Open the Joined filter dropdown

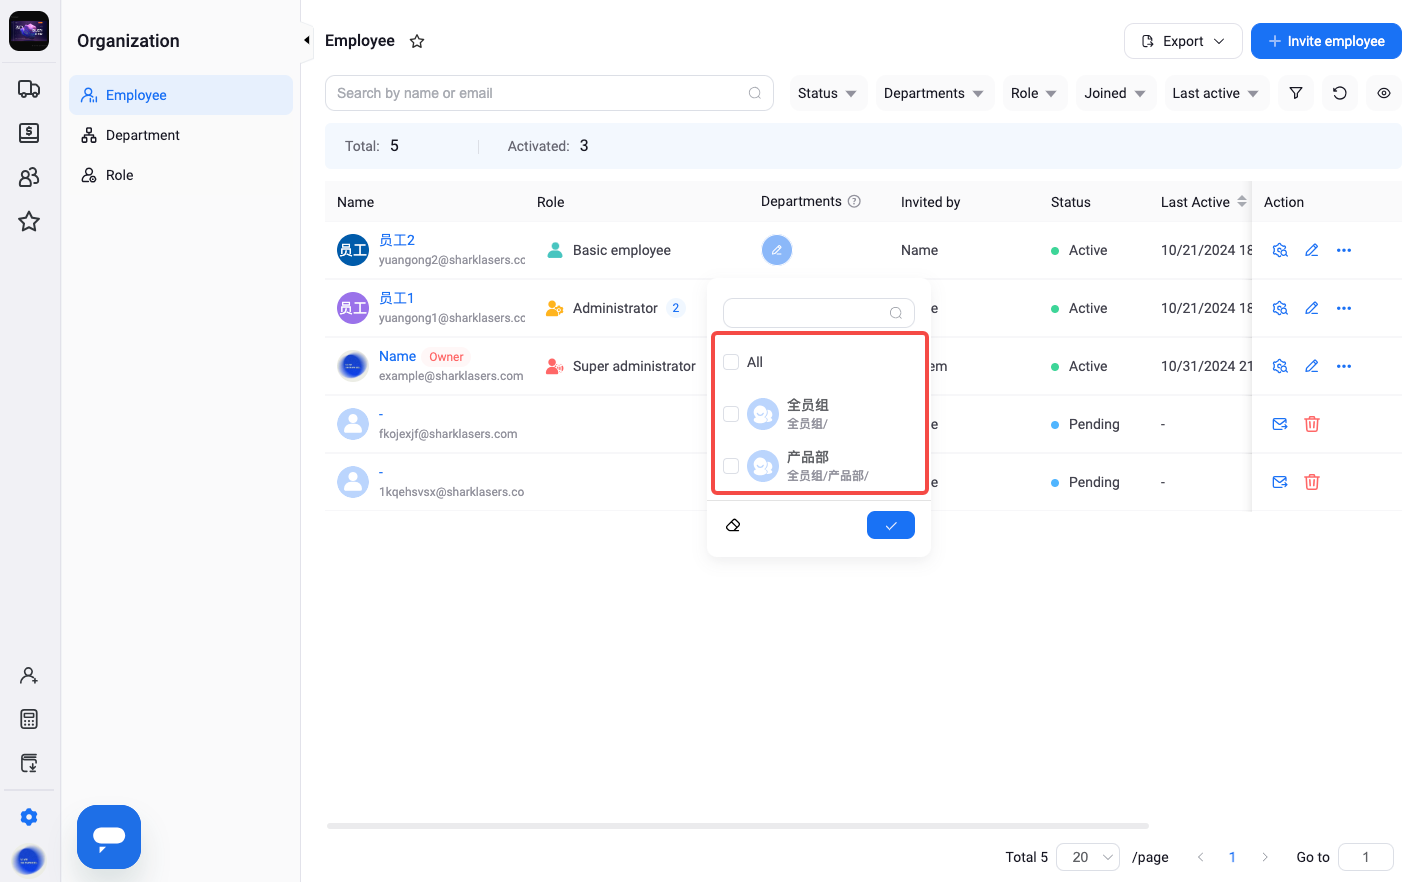tap(1116, 93)
